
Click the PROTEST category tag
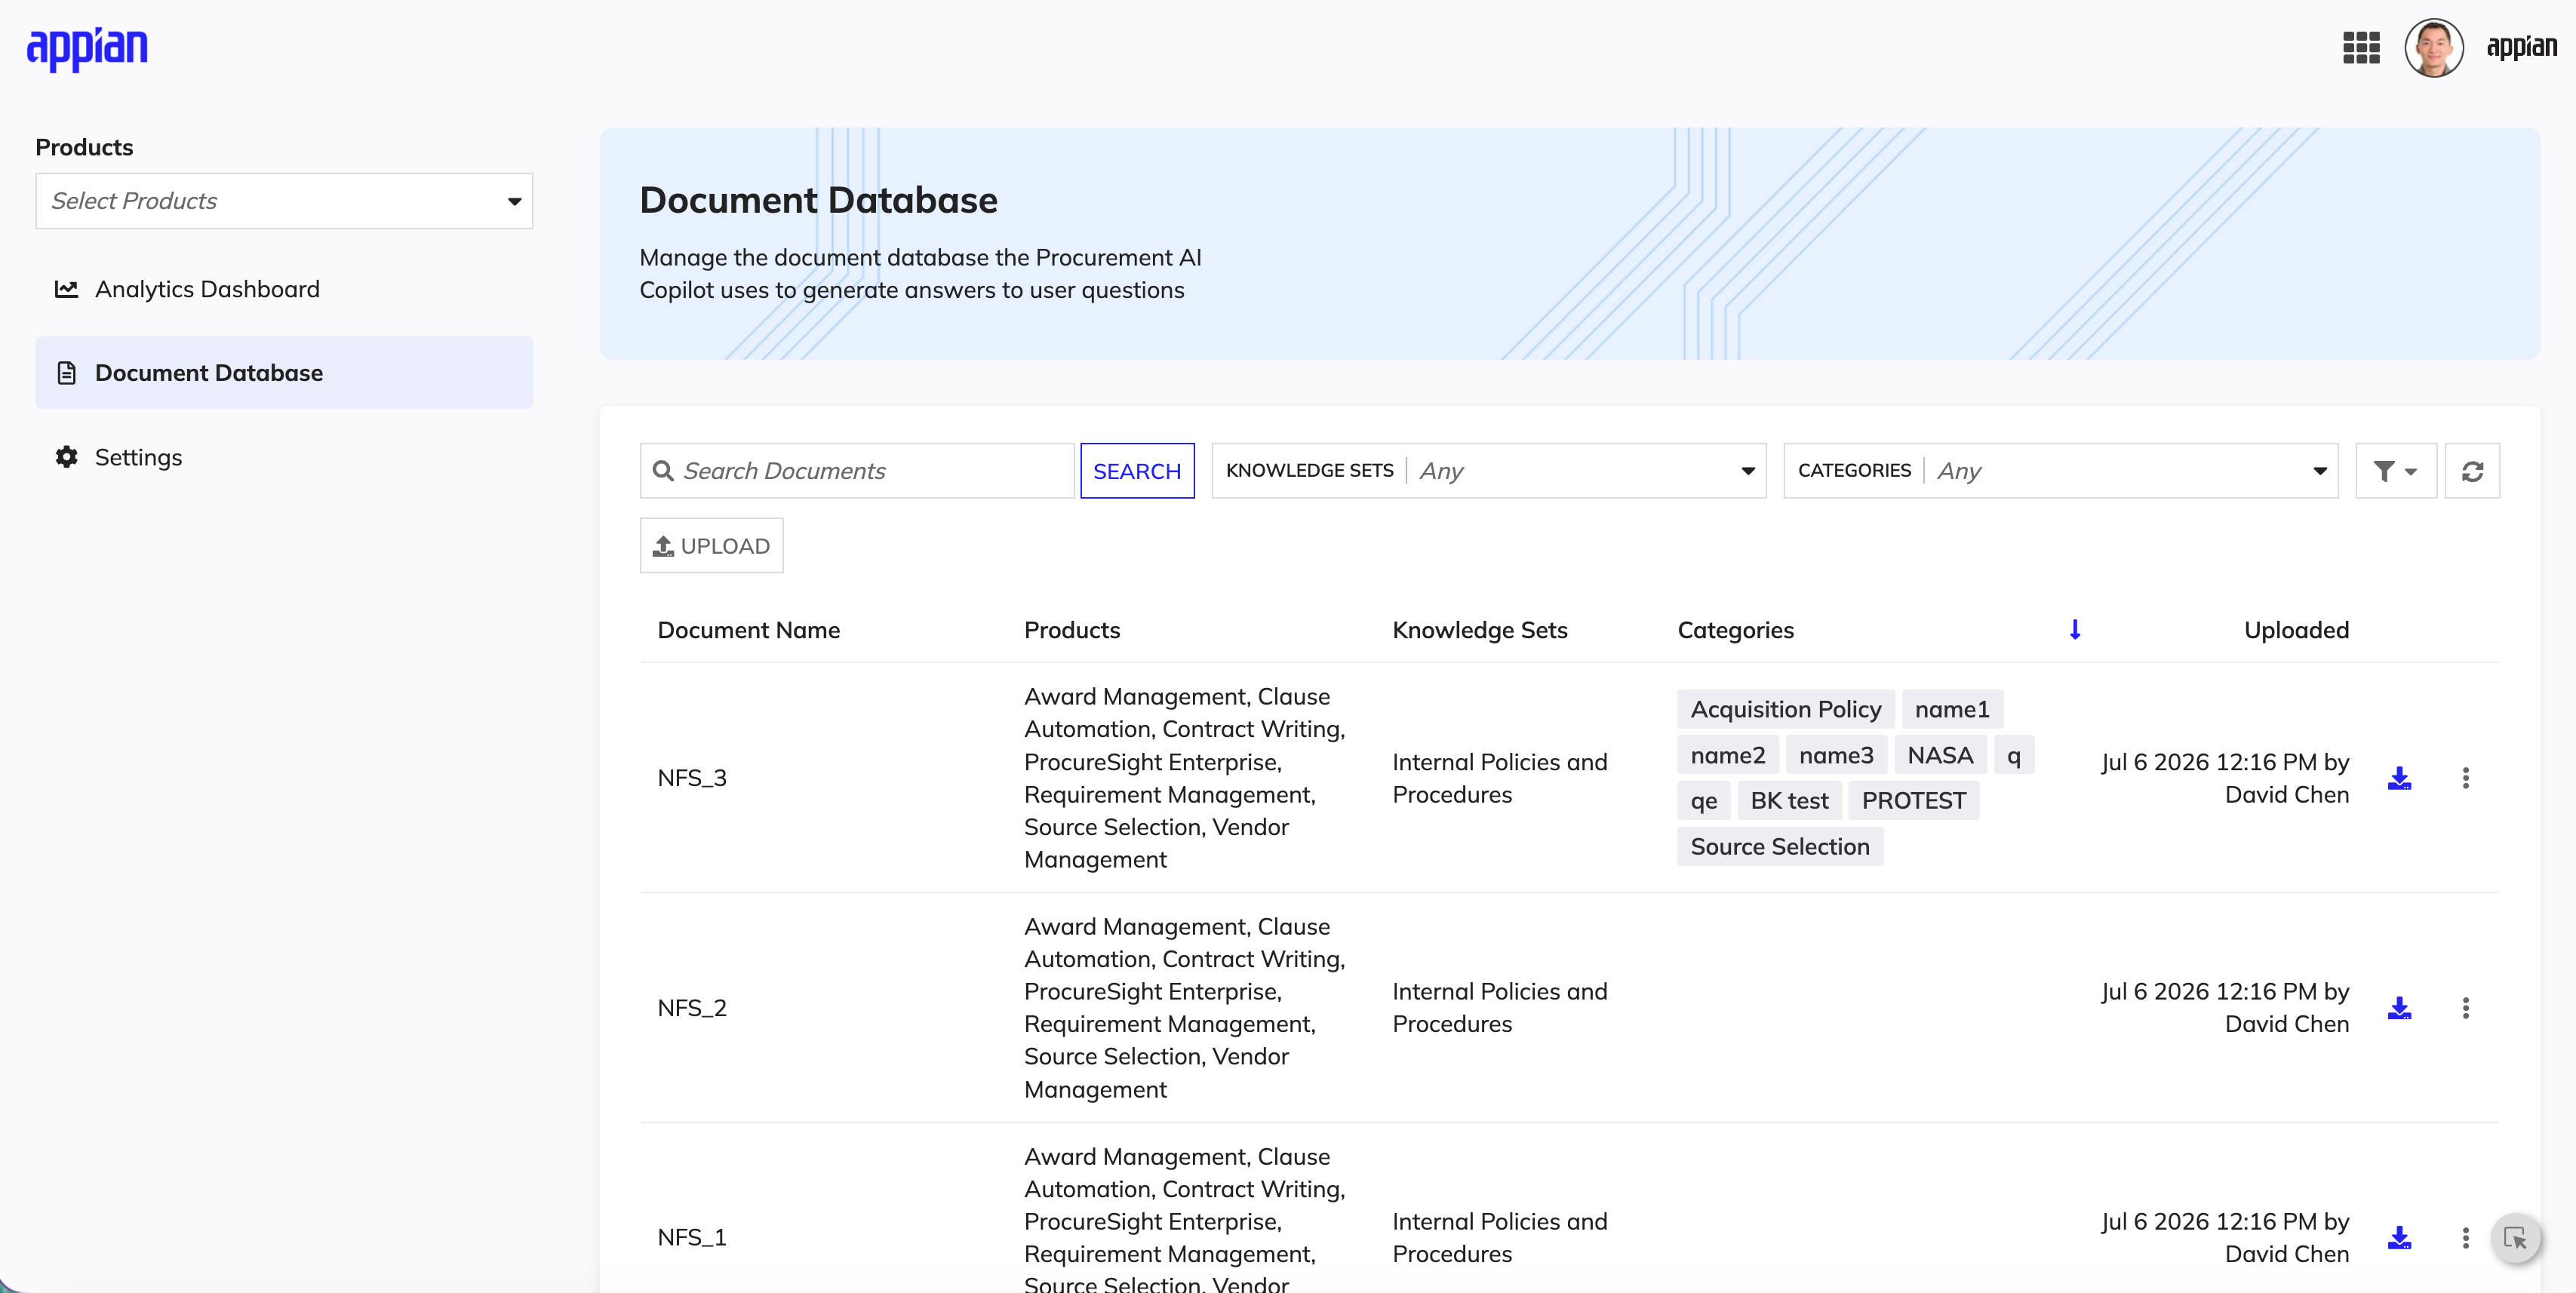pyautogui.click(x=1913, y=801)
